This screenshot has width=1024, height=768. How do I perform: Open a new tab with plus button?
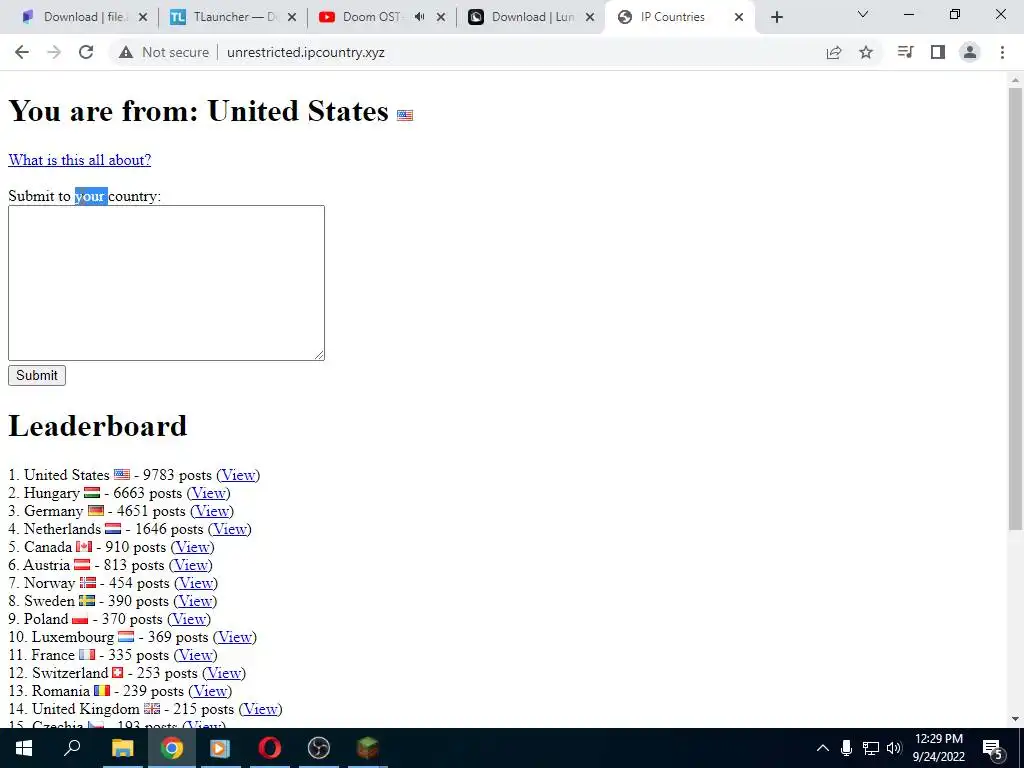776,17
